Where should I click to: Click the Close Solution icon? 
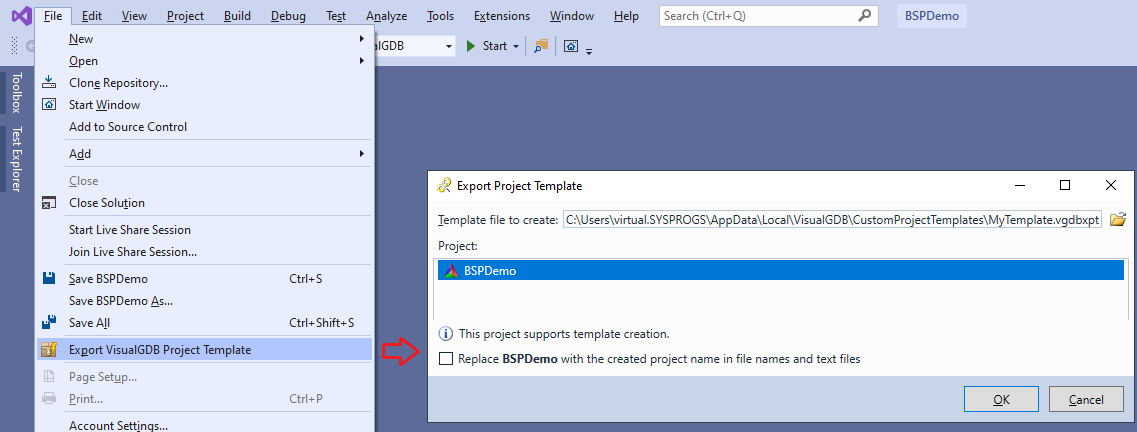tap(49, 203)
